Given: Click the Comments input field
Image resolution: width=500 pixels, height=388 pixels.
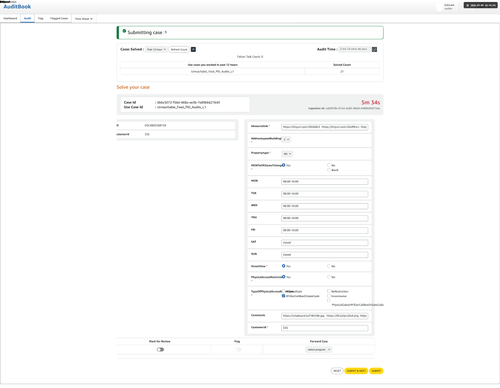Looking at the screenshot, I should pos(325,316).
